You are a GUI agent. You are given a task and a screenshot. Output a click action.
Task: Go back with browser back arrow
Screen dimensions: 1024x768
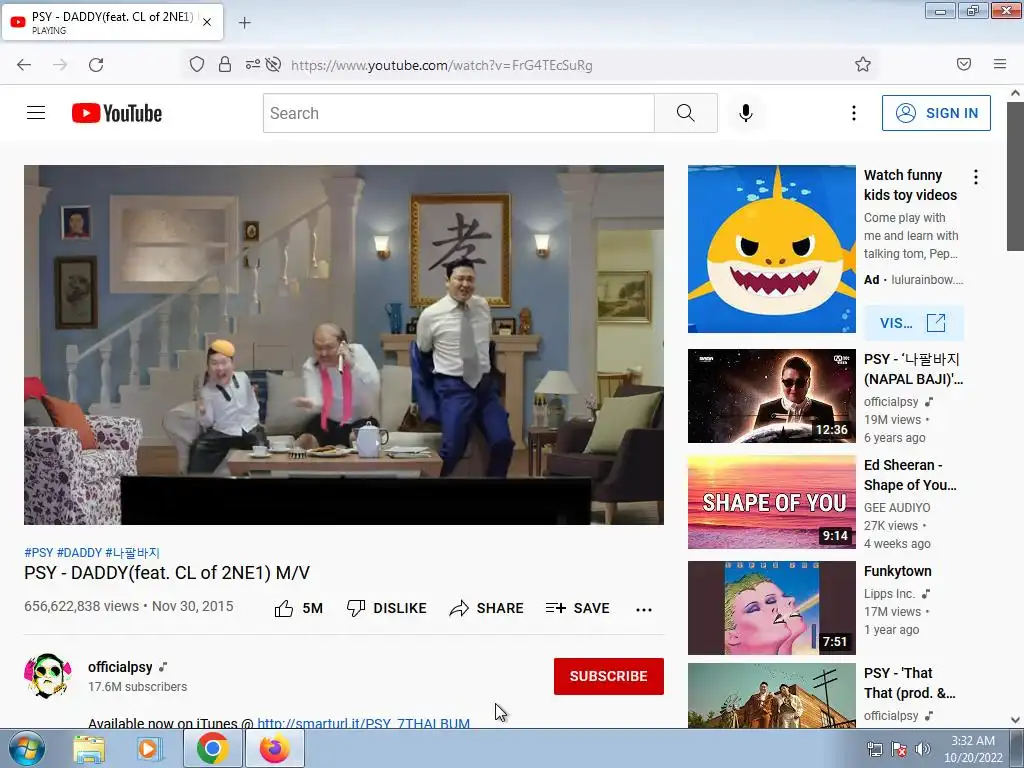(x=24, y=65)
